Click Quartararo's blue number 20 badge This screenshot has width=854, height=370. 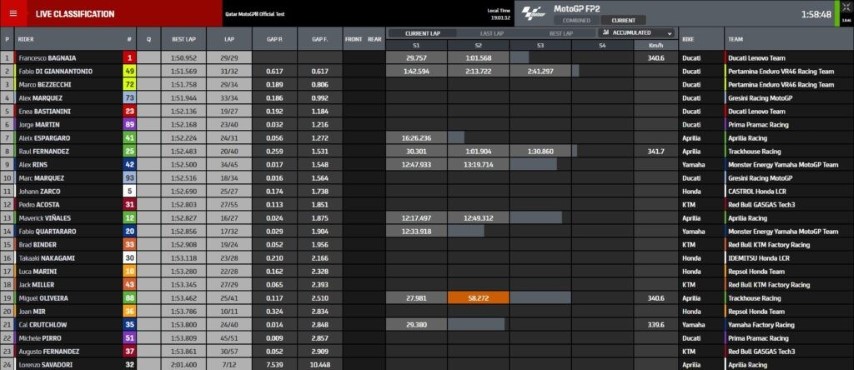point(130,232)
